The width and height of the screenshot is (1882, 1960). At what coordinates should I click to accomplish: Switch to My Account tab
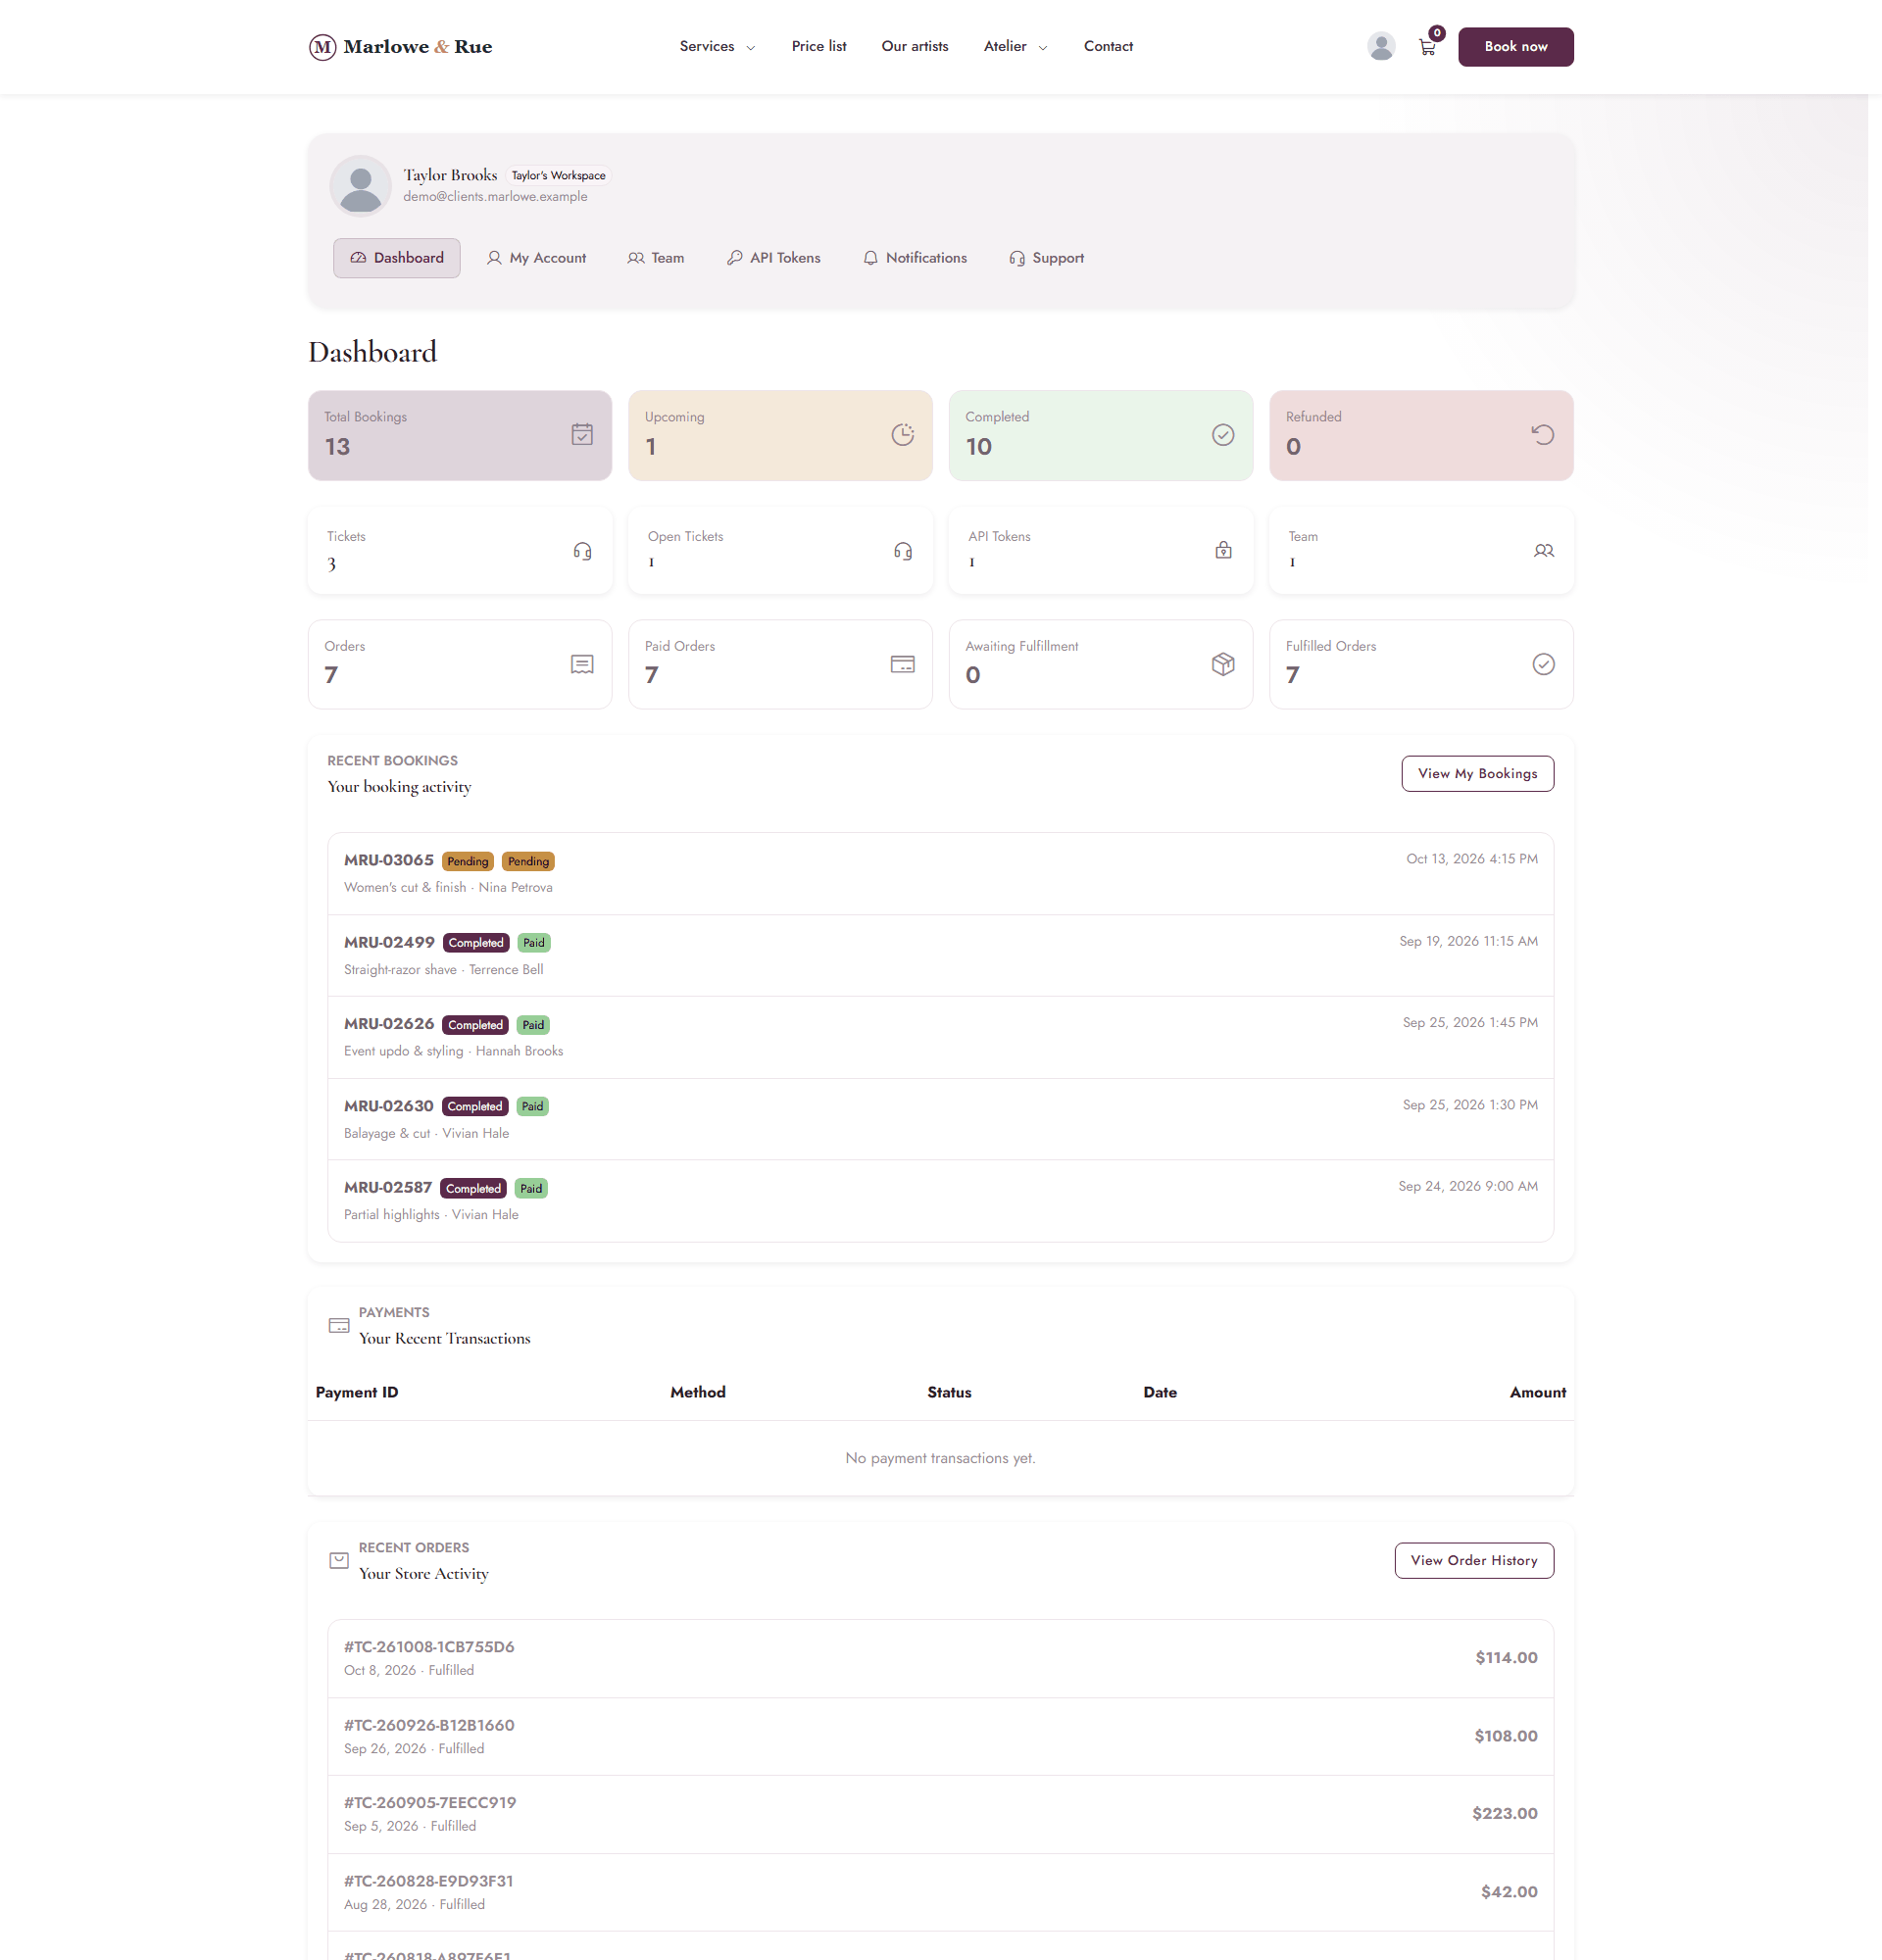coord(536,258)
